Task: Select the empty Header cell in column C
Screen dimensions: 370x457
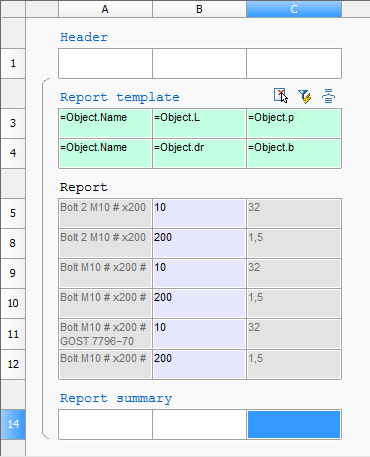Action: coord(294,63)
